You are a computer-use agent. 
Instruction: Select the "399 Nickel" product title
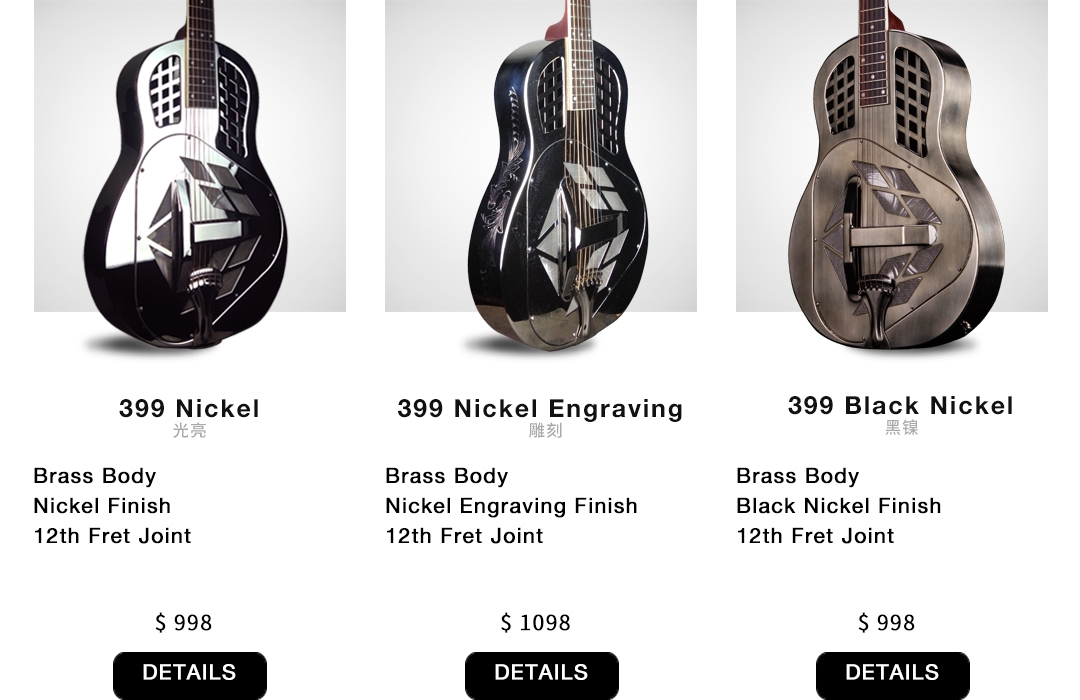point(189,409)
